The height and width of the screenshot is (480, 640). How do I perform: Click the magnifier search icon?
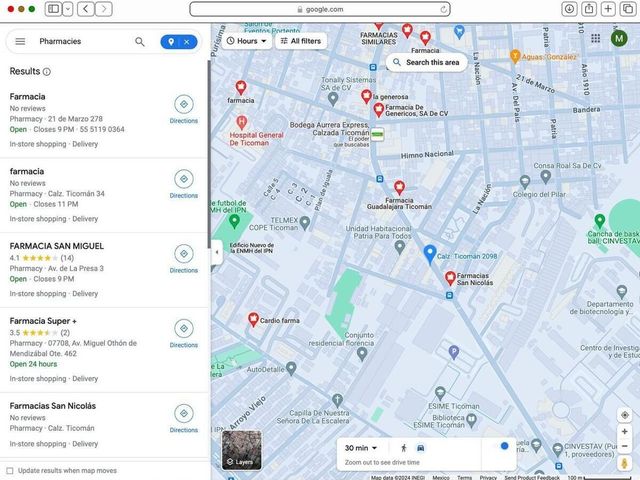[140, 42]
